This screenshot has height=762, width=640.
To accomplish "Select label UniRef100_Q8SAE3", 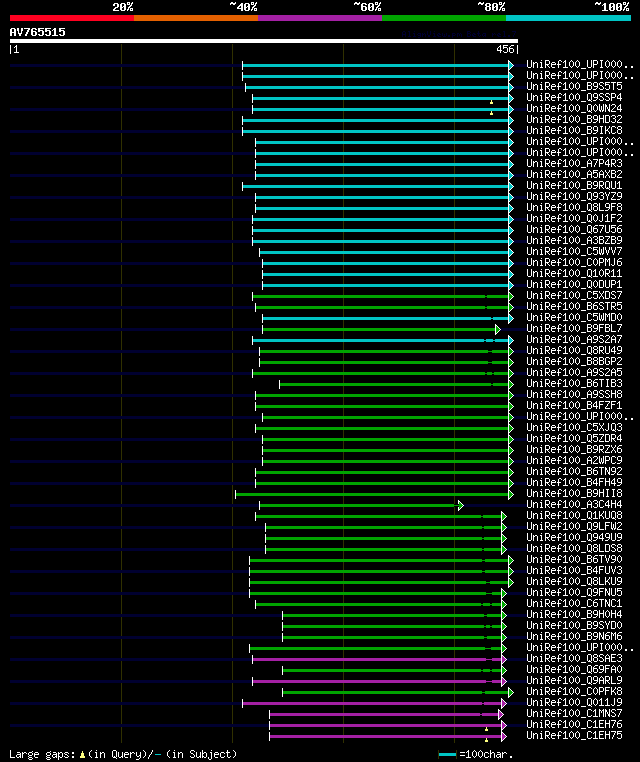I will pyautogui.click(x=574, y=658).
